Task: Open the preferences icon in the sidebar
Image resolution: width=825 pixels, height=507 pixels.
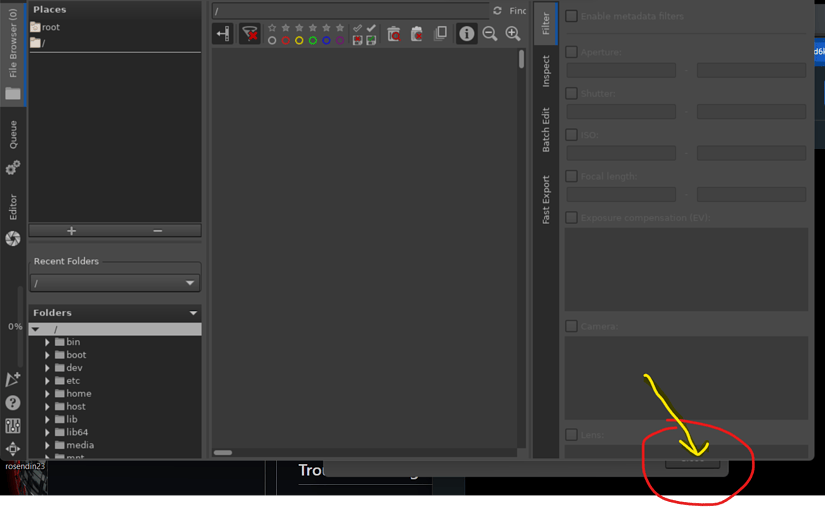Action: point(13,425)
